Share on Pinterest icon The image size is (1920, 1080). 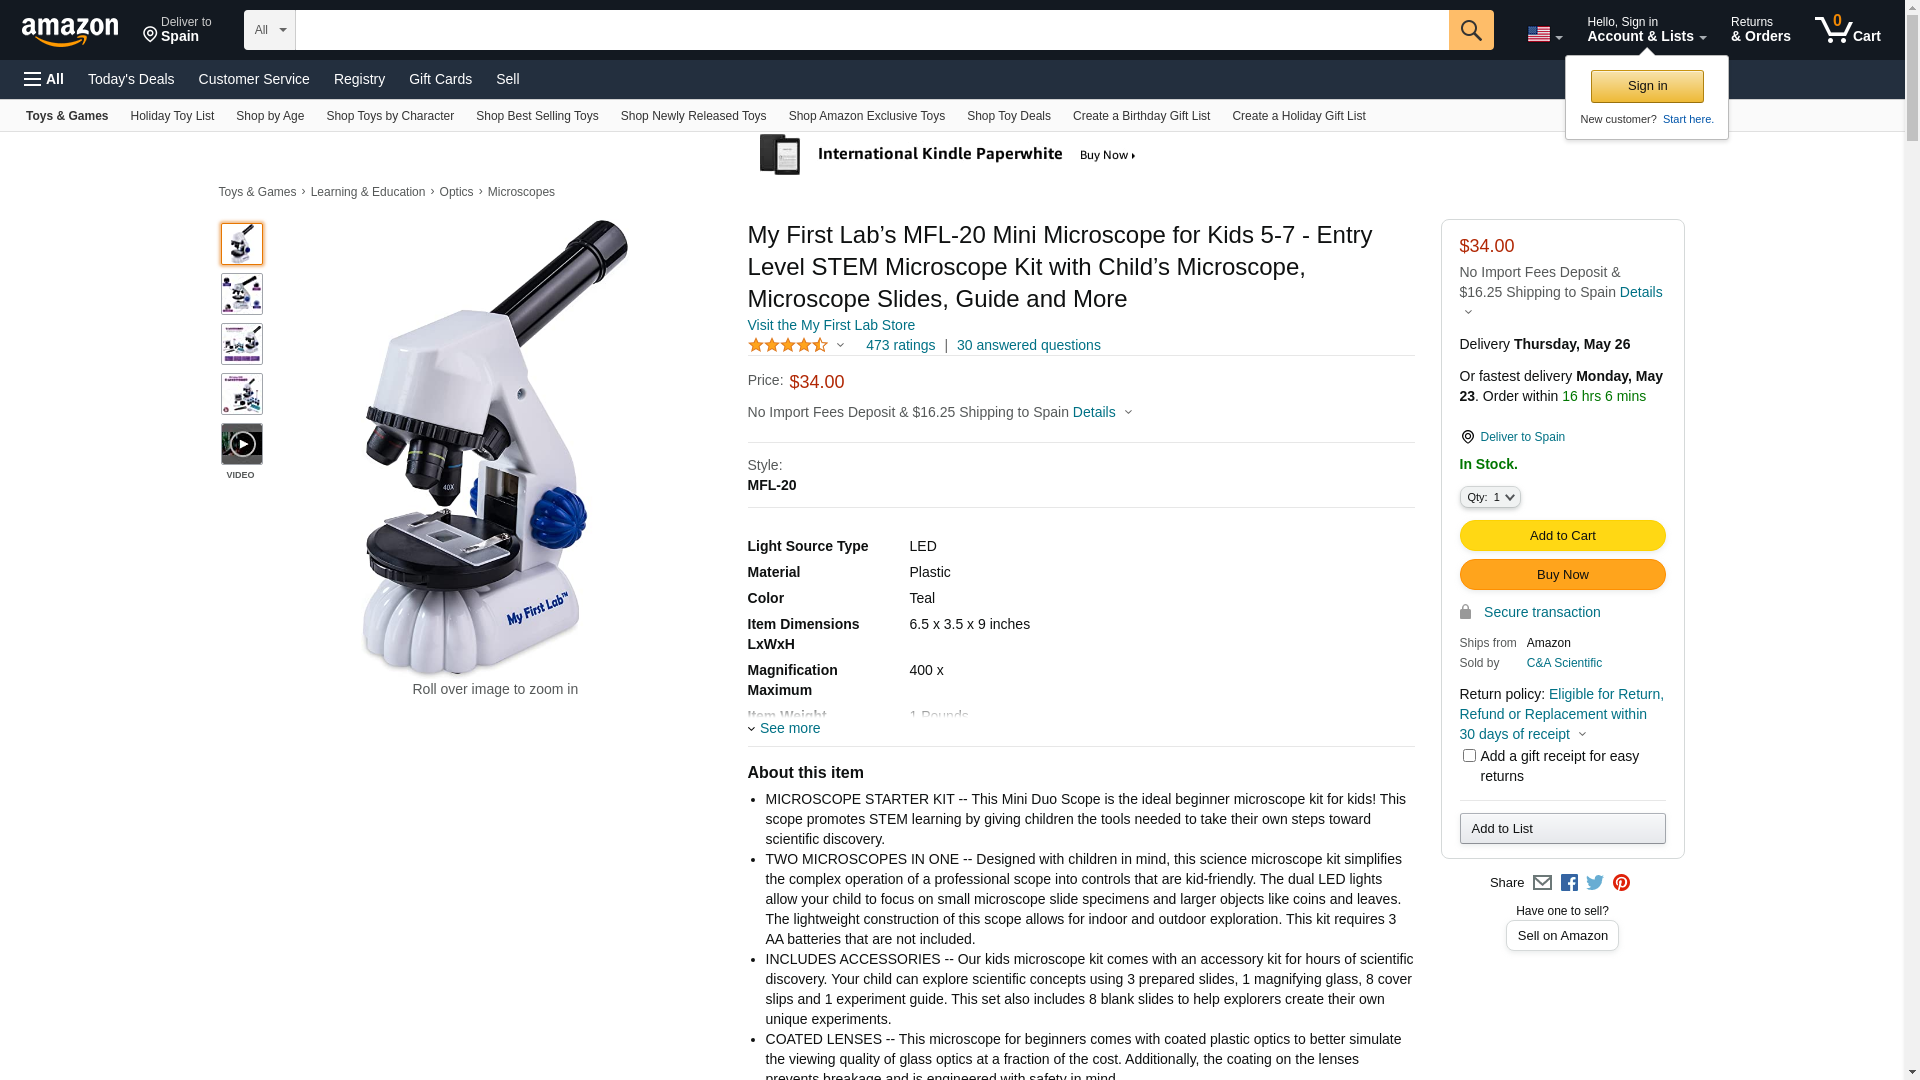1621,883
